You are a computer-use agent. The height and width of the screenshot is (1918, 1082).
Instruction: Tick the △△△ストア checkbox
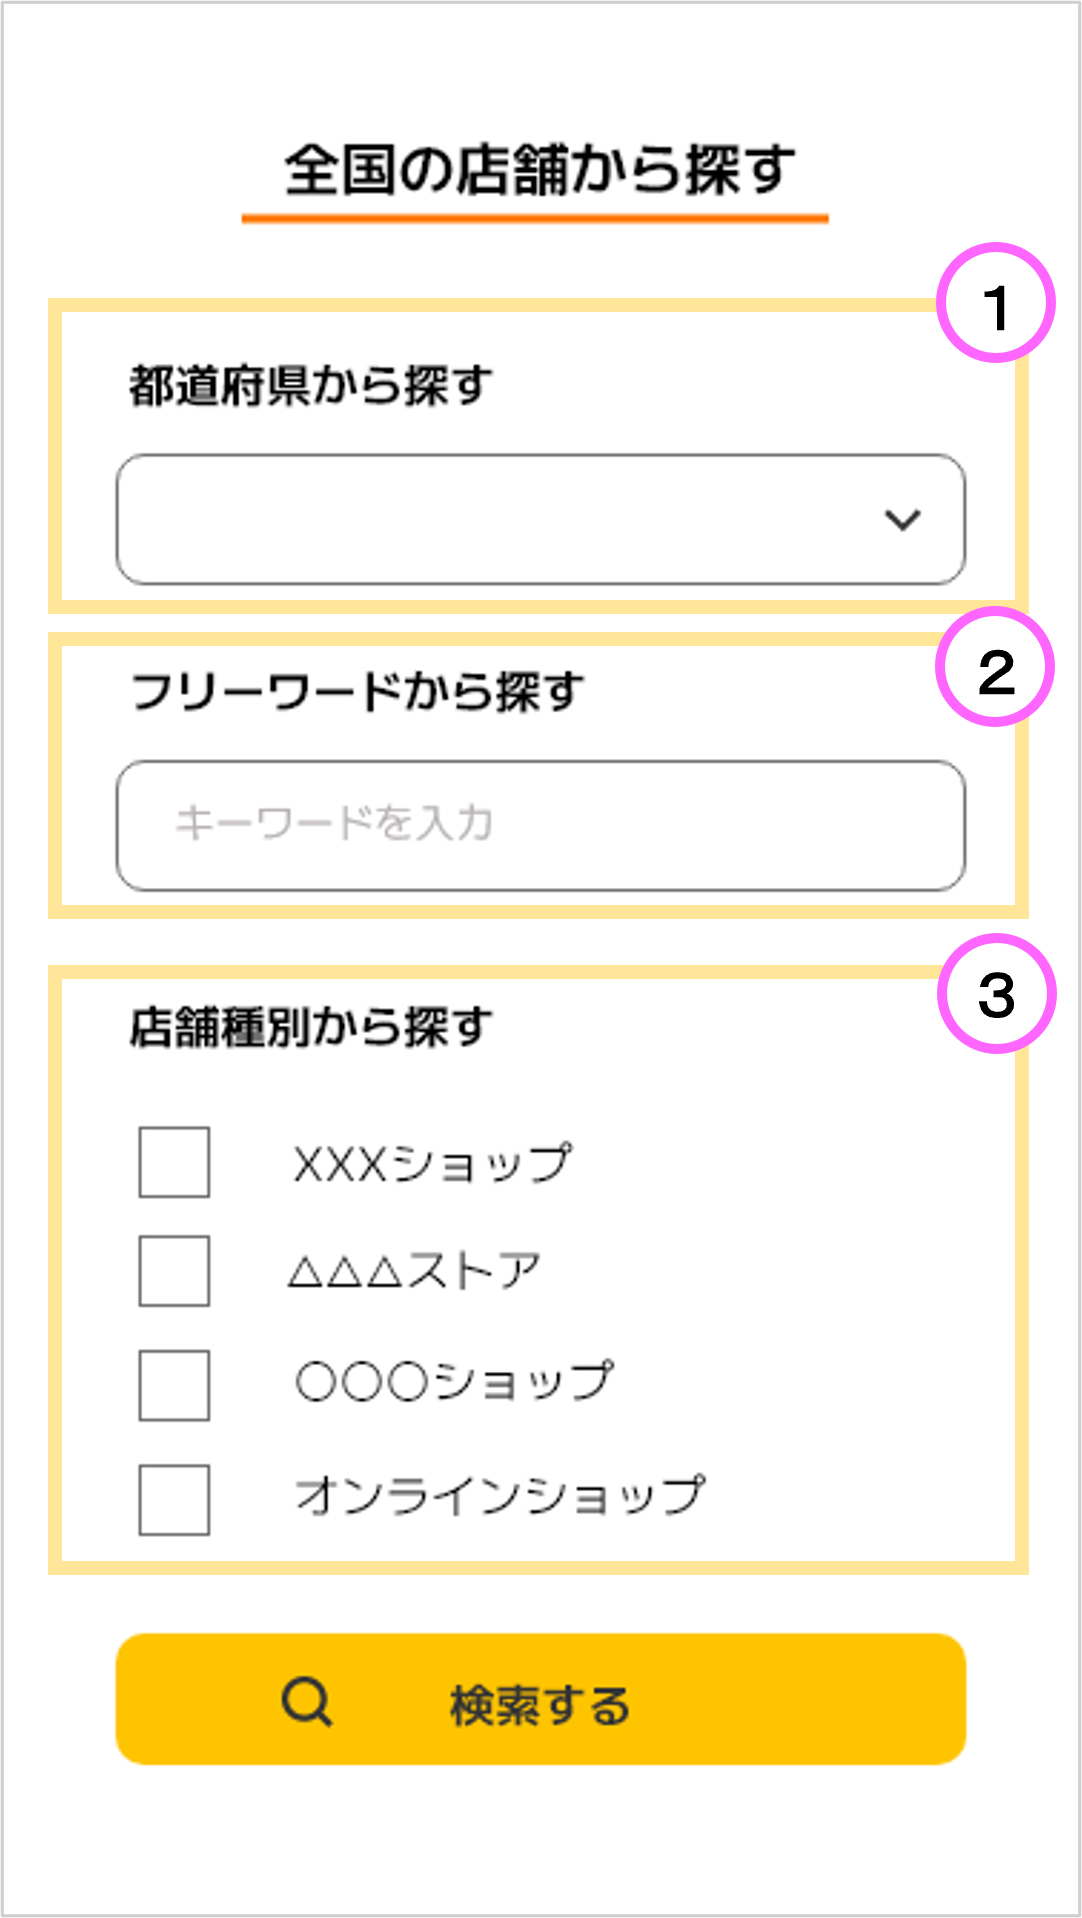click(x=174, y=1271)
